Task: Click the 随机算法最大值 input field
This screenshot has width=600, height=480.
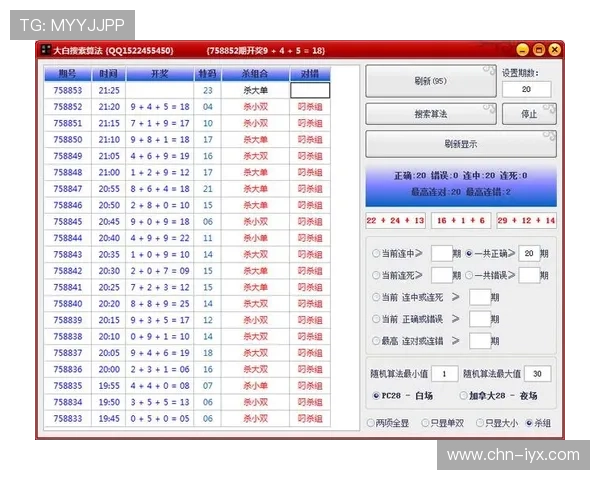Action: tap(538, 374)
